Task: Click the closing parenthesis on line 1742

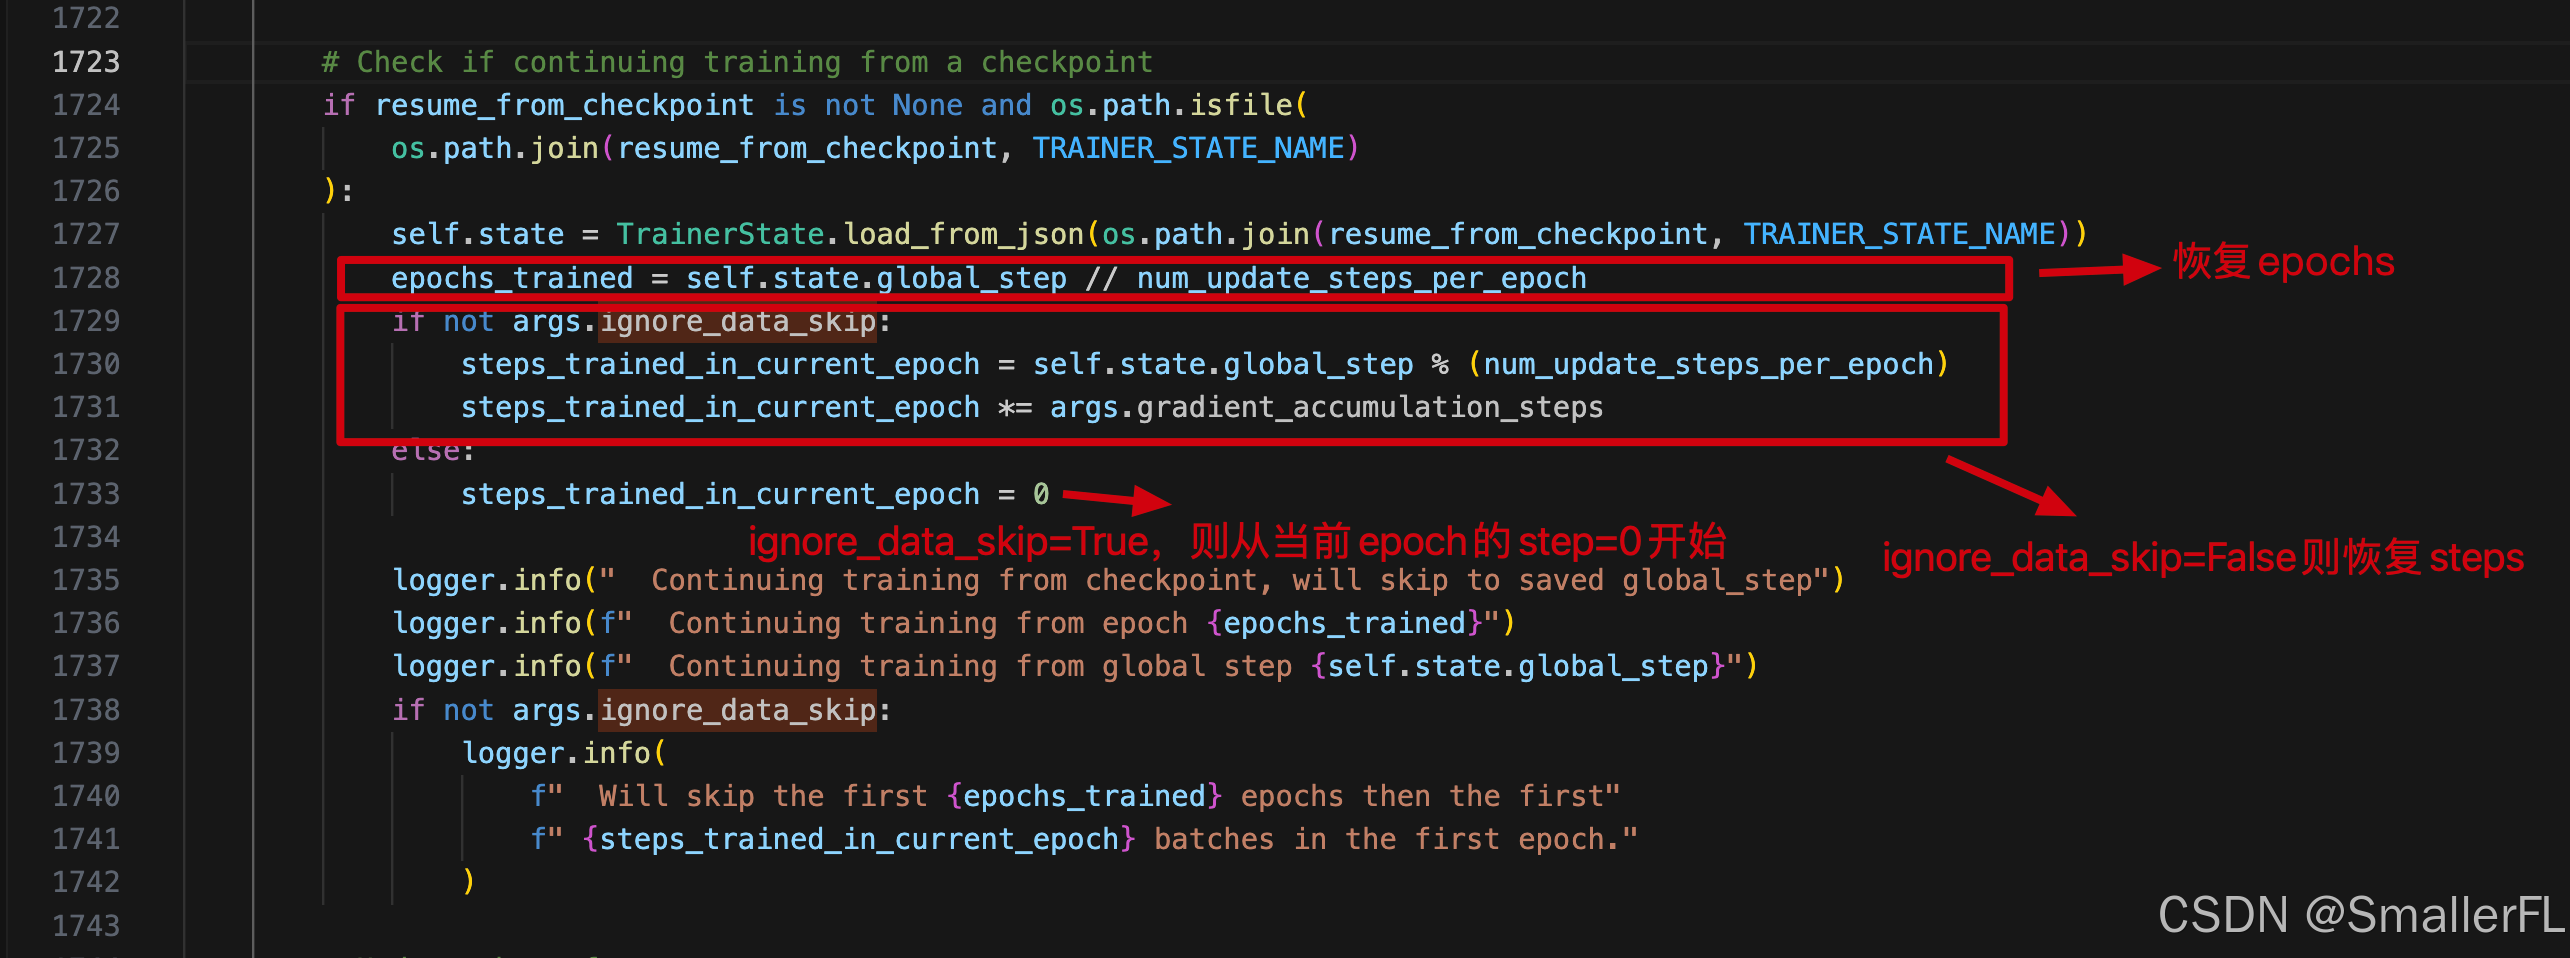Action: (468, 882)
